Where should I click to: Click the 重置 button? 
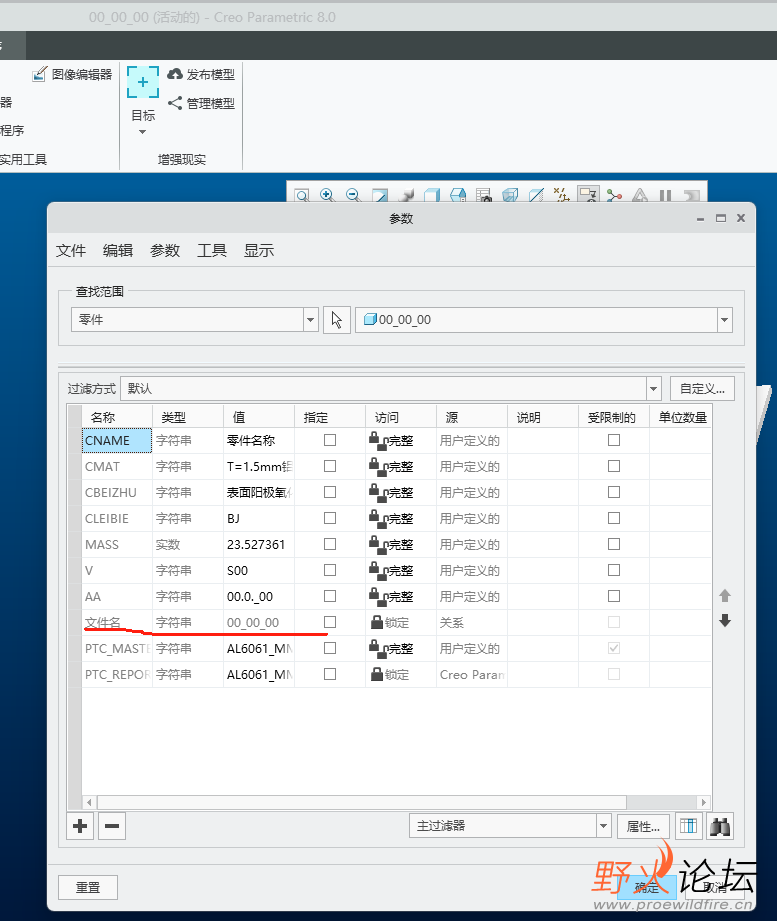coord(88,888)
